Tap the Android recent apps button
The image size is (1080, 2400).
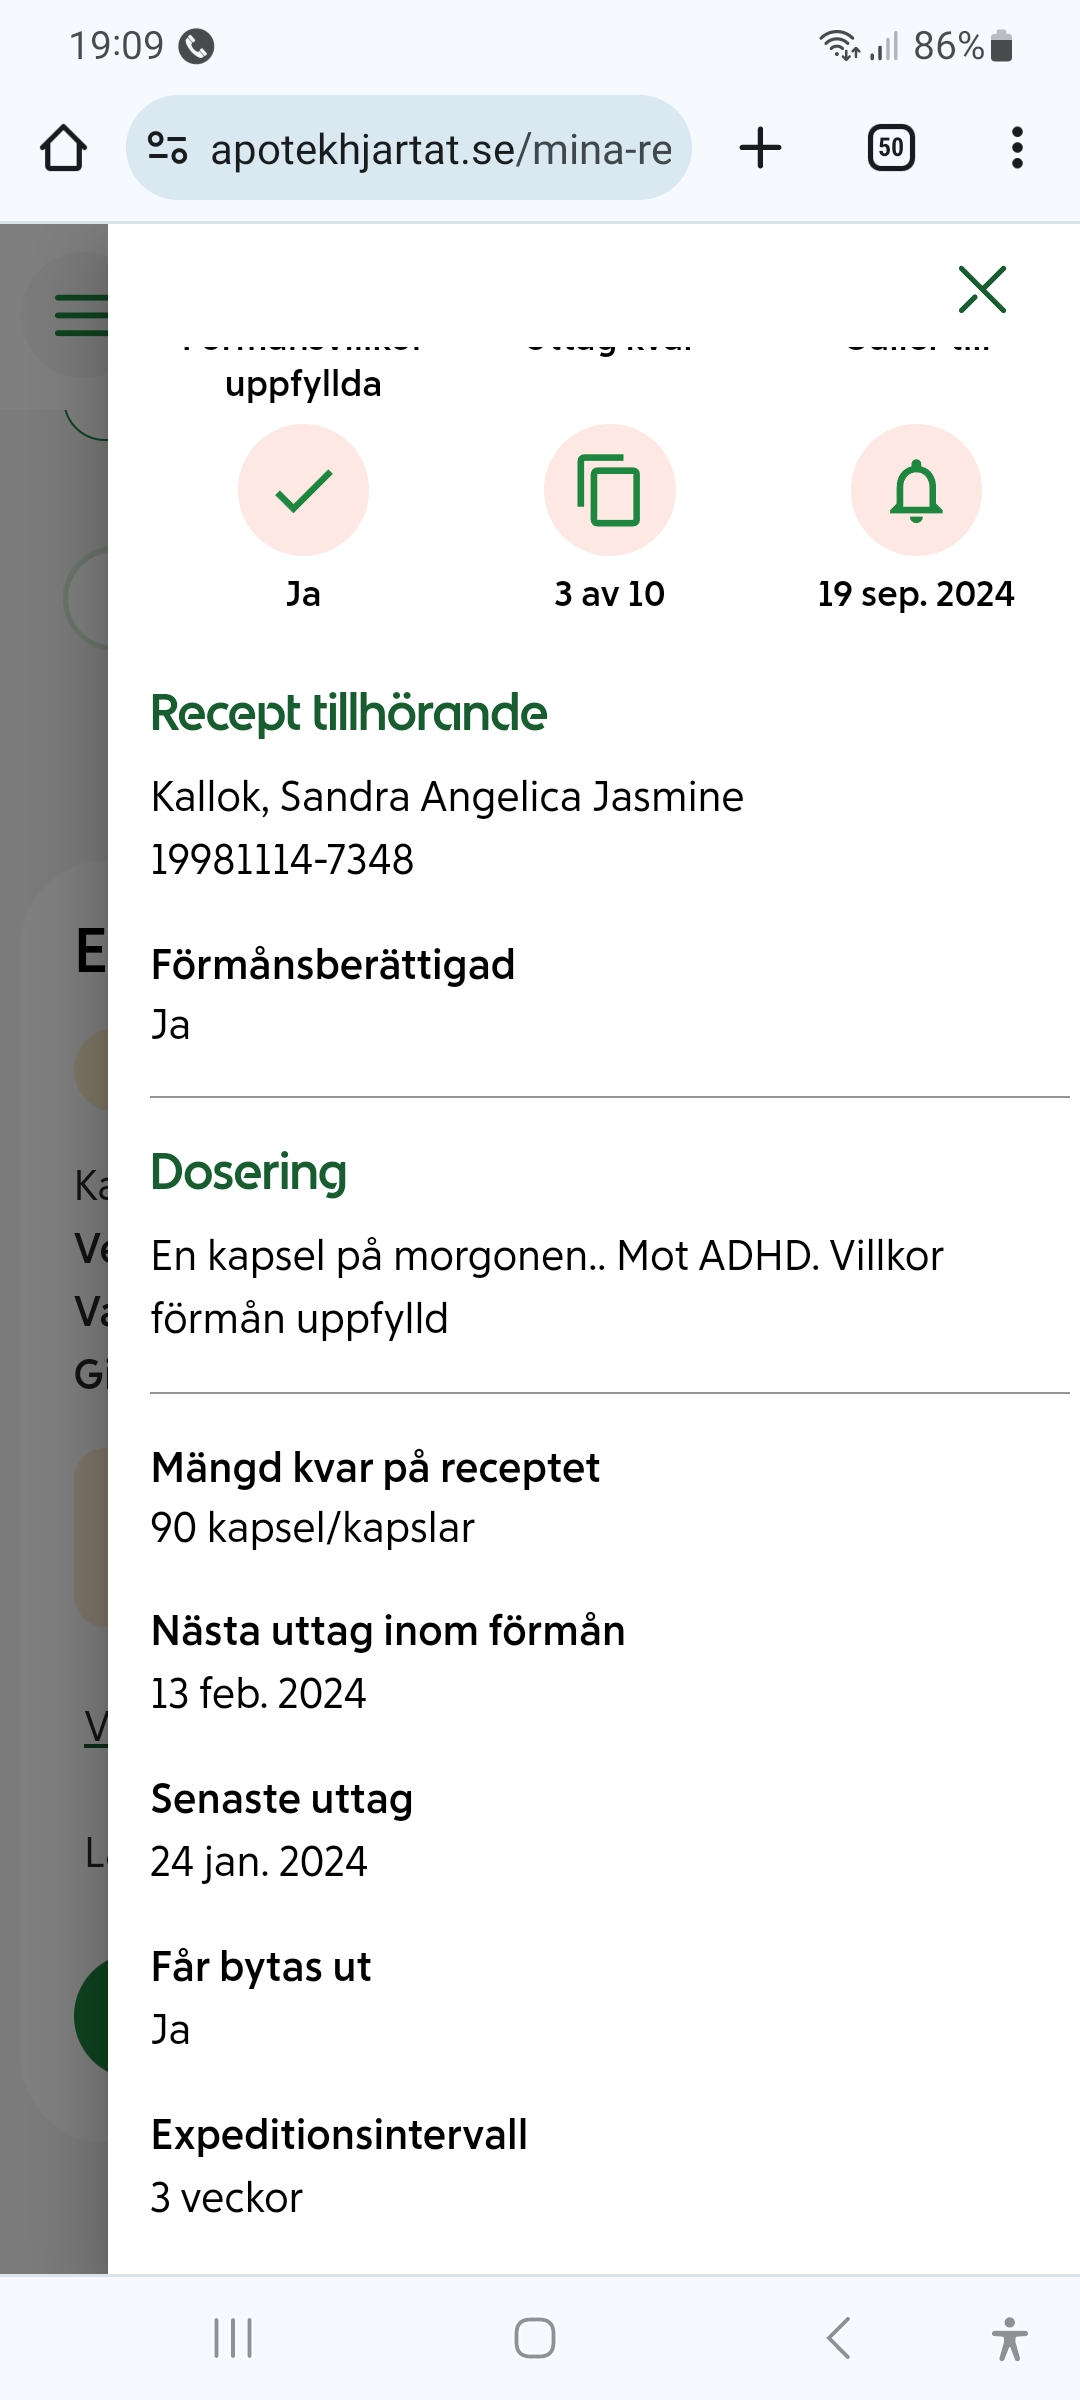click(x=233, y=2338)
